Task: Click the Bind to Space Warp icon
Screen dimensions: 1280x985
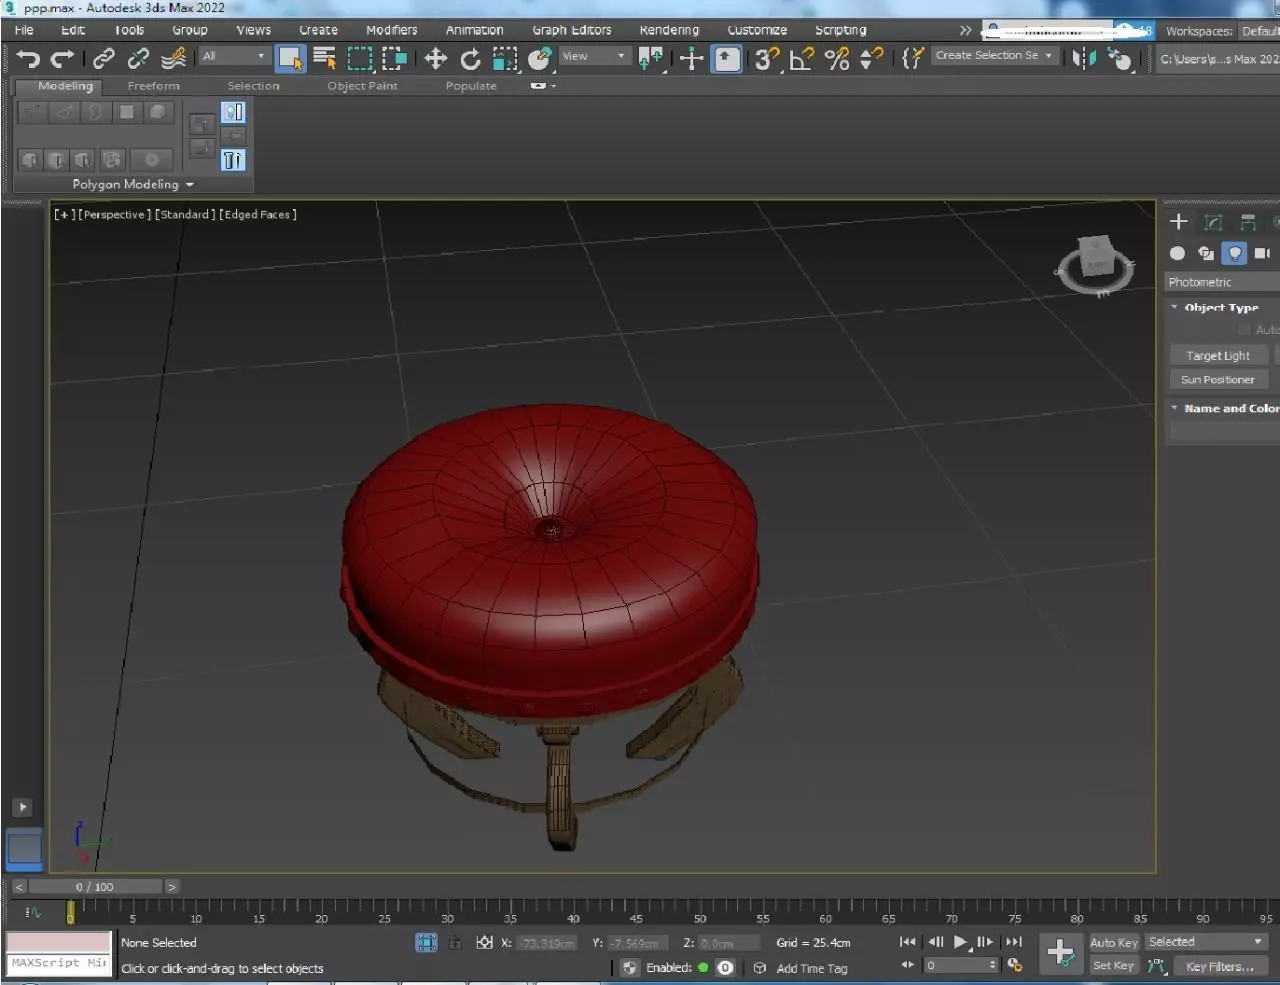Action: coord(173,59)
